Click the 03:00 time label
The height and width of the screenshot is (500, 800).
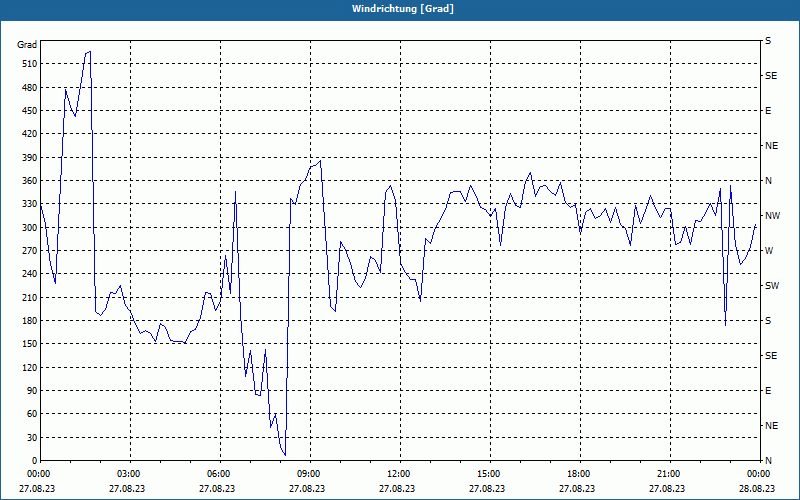click(130, 473)
